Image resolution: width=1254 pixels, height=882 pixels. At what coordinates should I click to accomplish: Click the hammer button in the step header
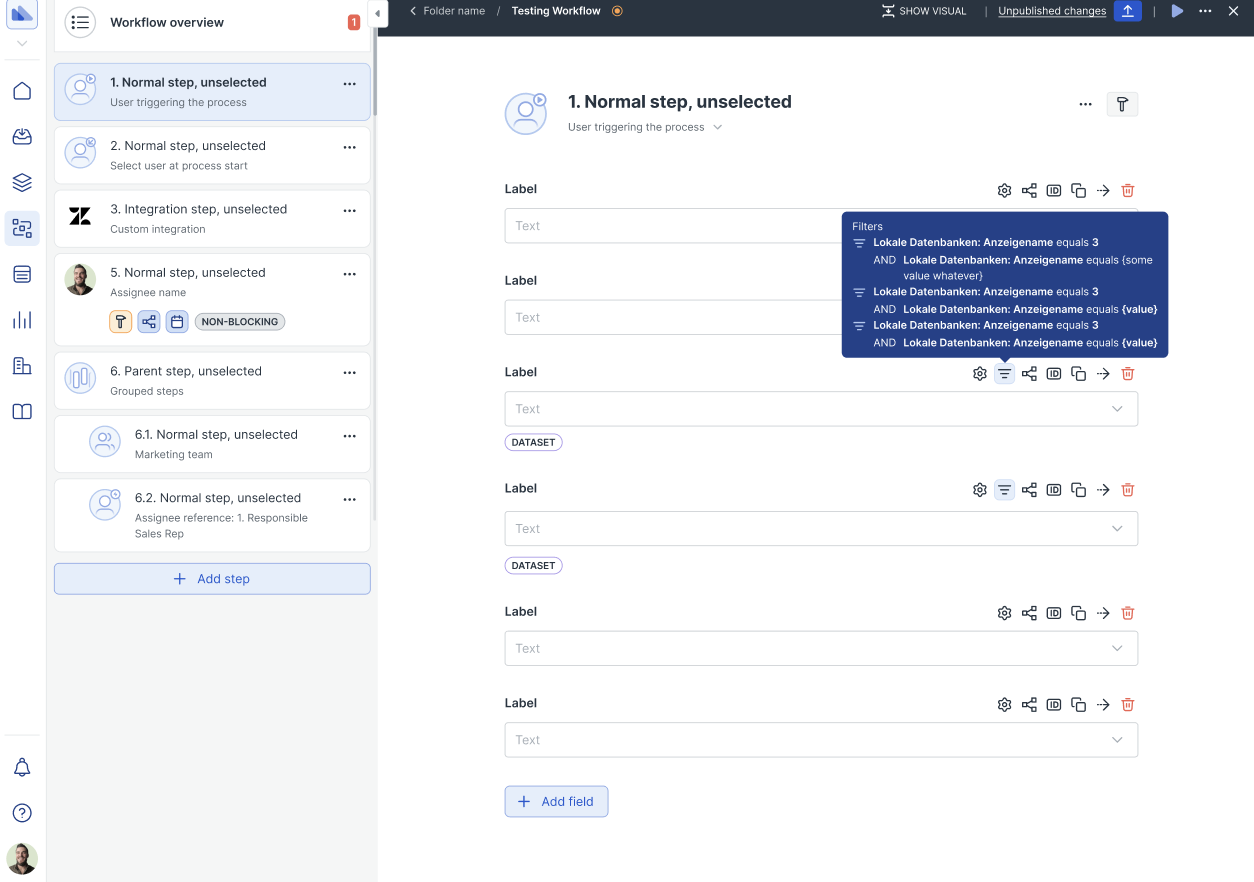1122,104
